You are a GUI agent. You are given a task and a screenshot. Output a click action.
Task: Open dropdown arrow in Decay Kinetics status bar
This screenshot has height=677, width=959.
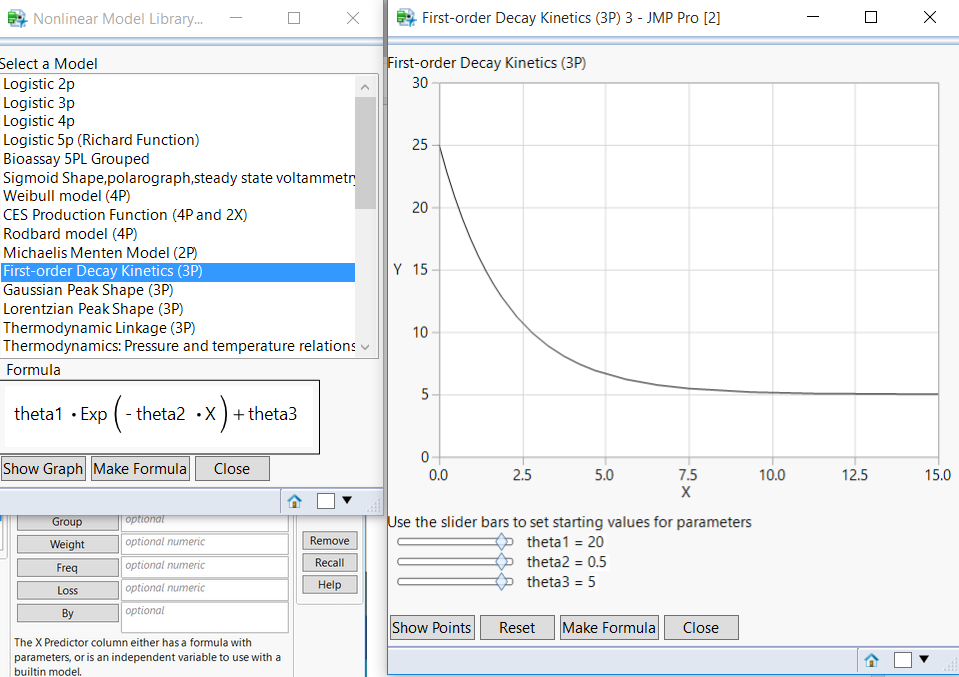(924, 659)
